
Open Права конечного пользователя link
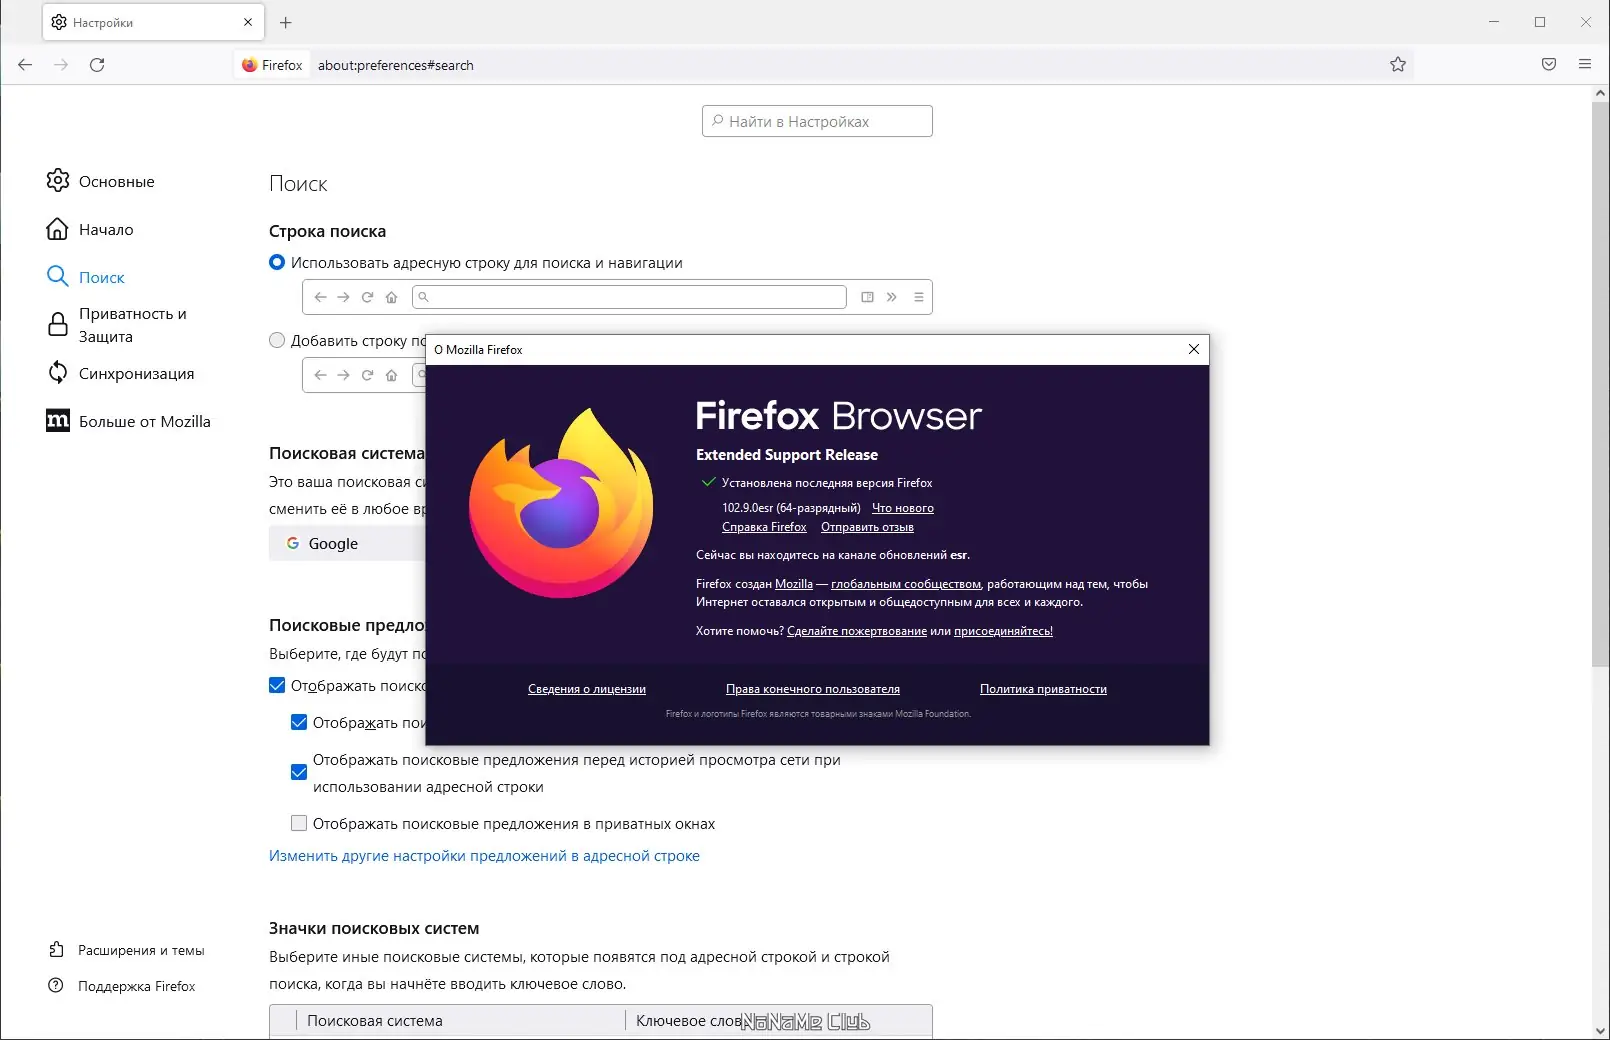[x=813, y=689]
